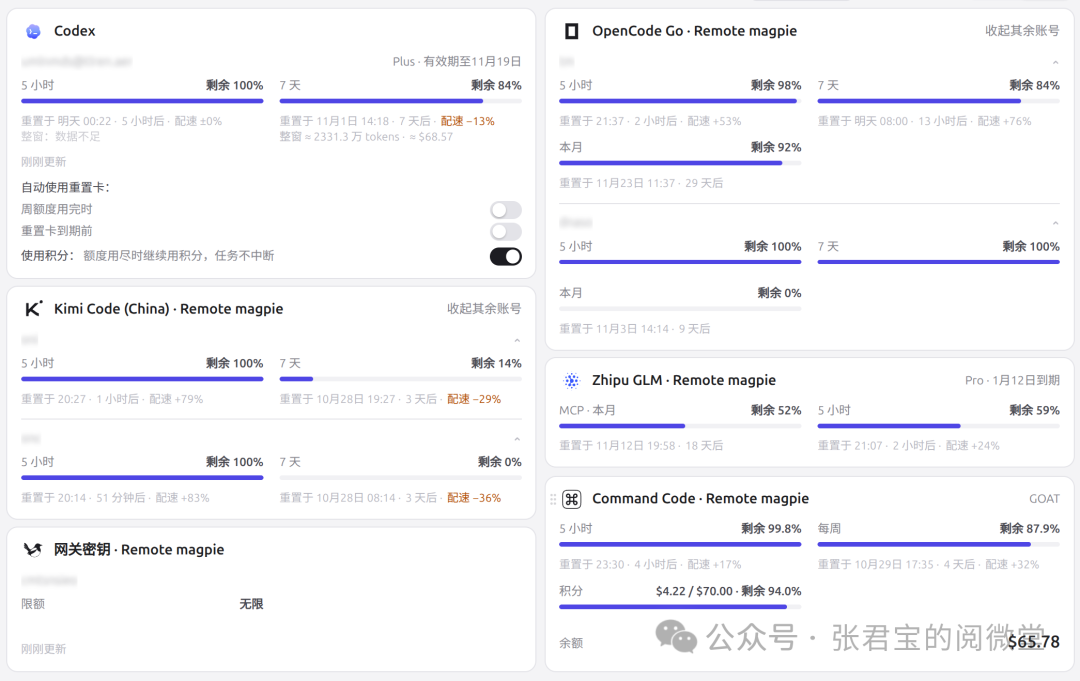Click the 余额 label in Command Code
The width and height of the screenshot is (1080, 681).
point(571,643)
